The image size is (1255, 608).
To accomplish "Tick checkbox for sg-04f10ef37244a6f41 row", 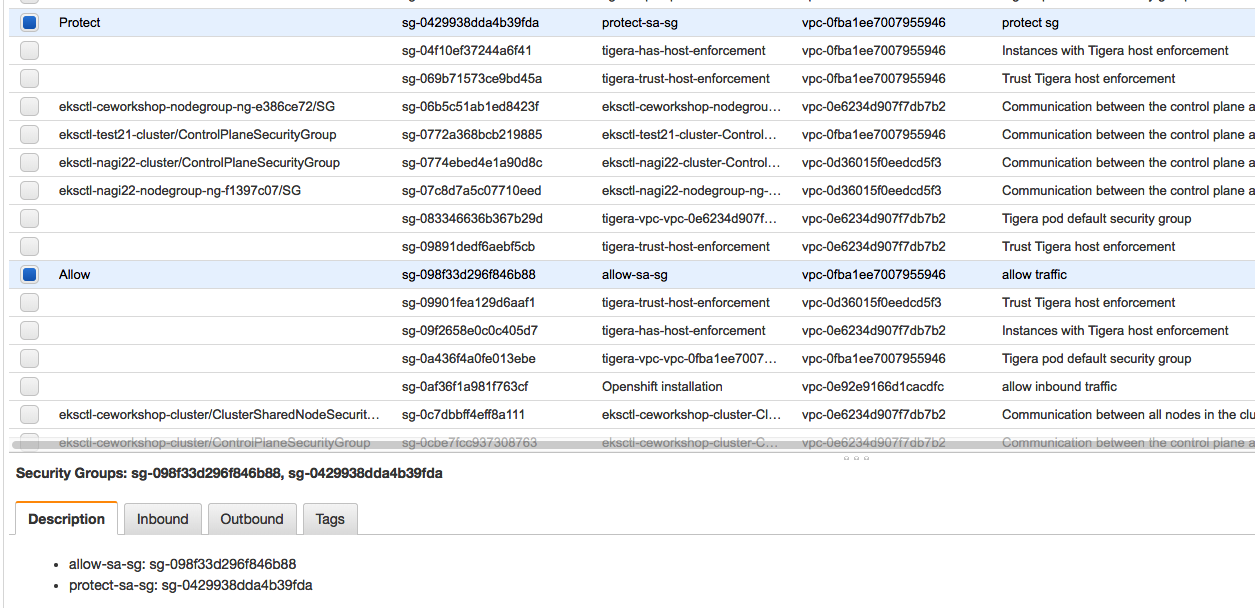I will pyautogui.click(x=29, y=50).
